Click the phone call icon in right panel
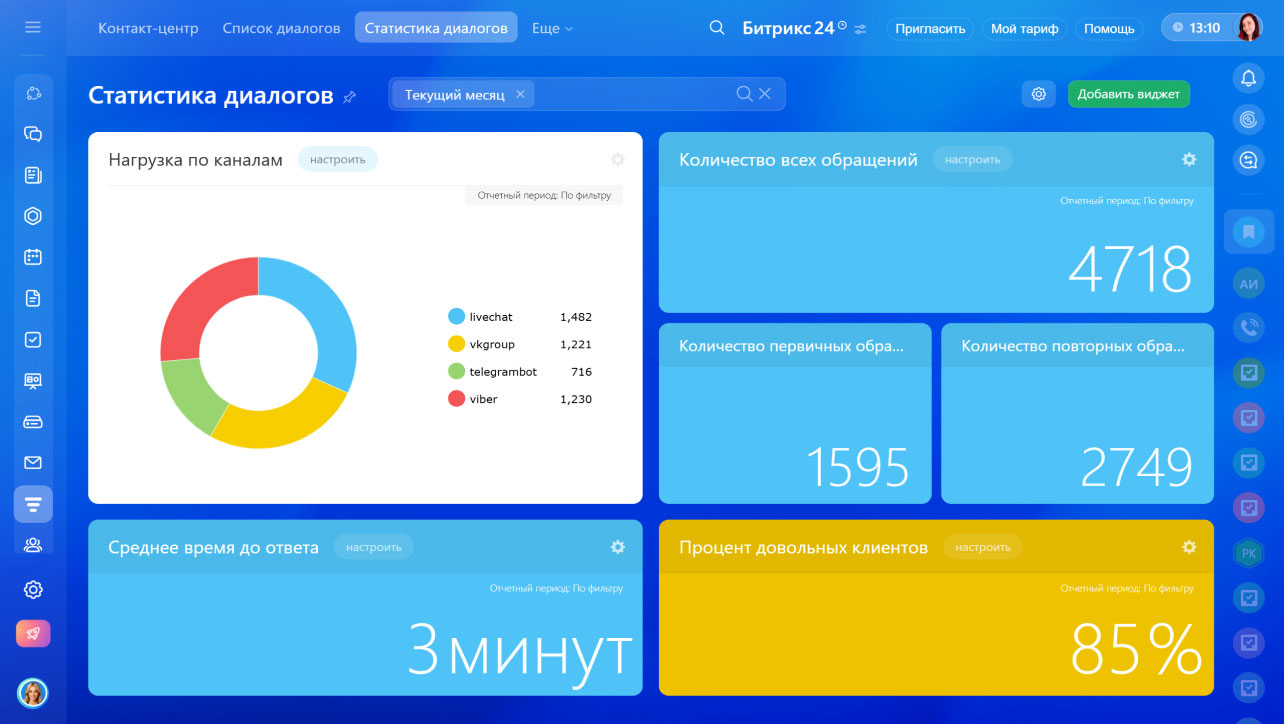The width and height of the screenshot is (1284, 724). point(1248,327)
